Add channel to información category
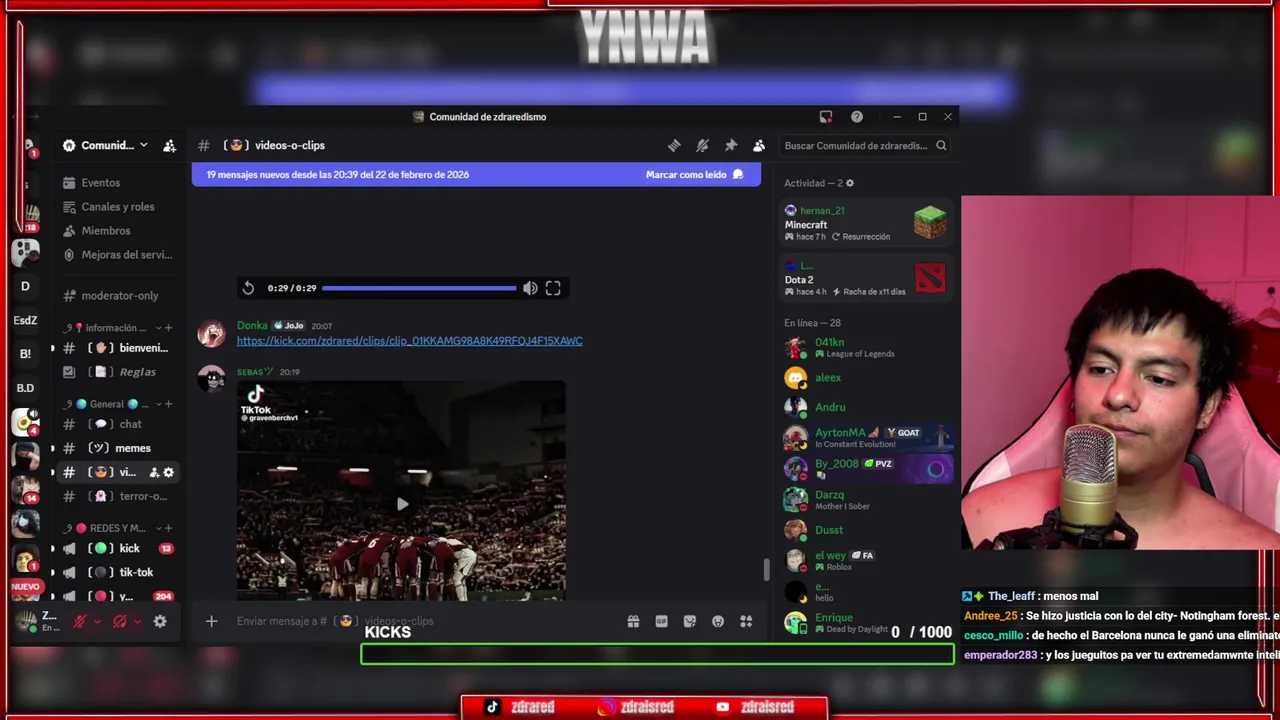The width and height of the screenshot is (1280, 720). pos(168,328)
